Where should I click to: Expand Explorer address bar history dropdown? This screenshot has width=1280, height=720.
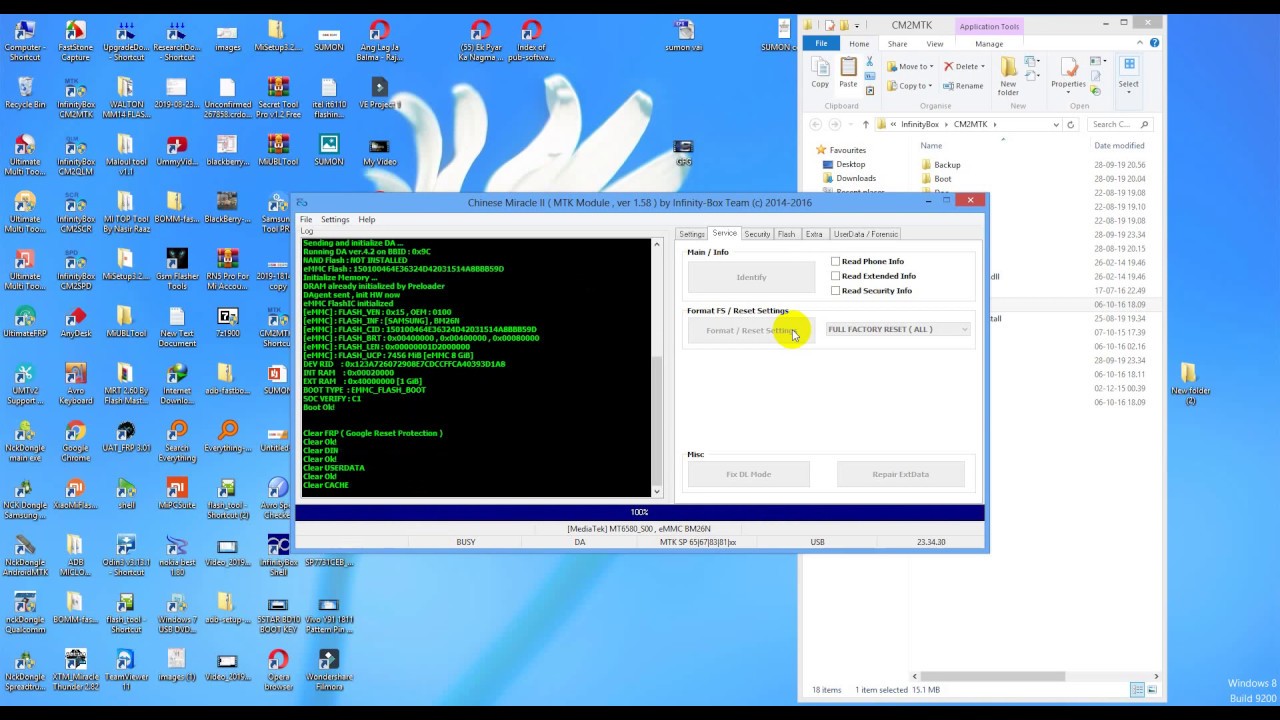(x=1056, y=125)
